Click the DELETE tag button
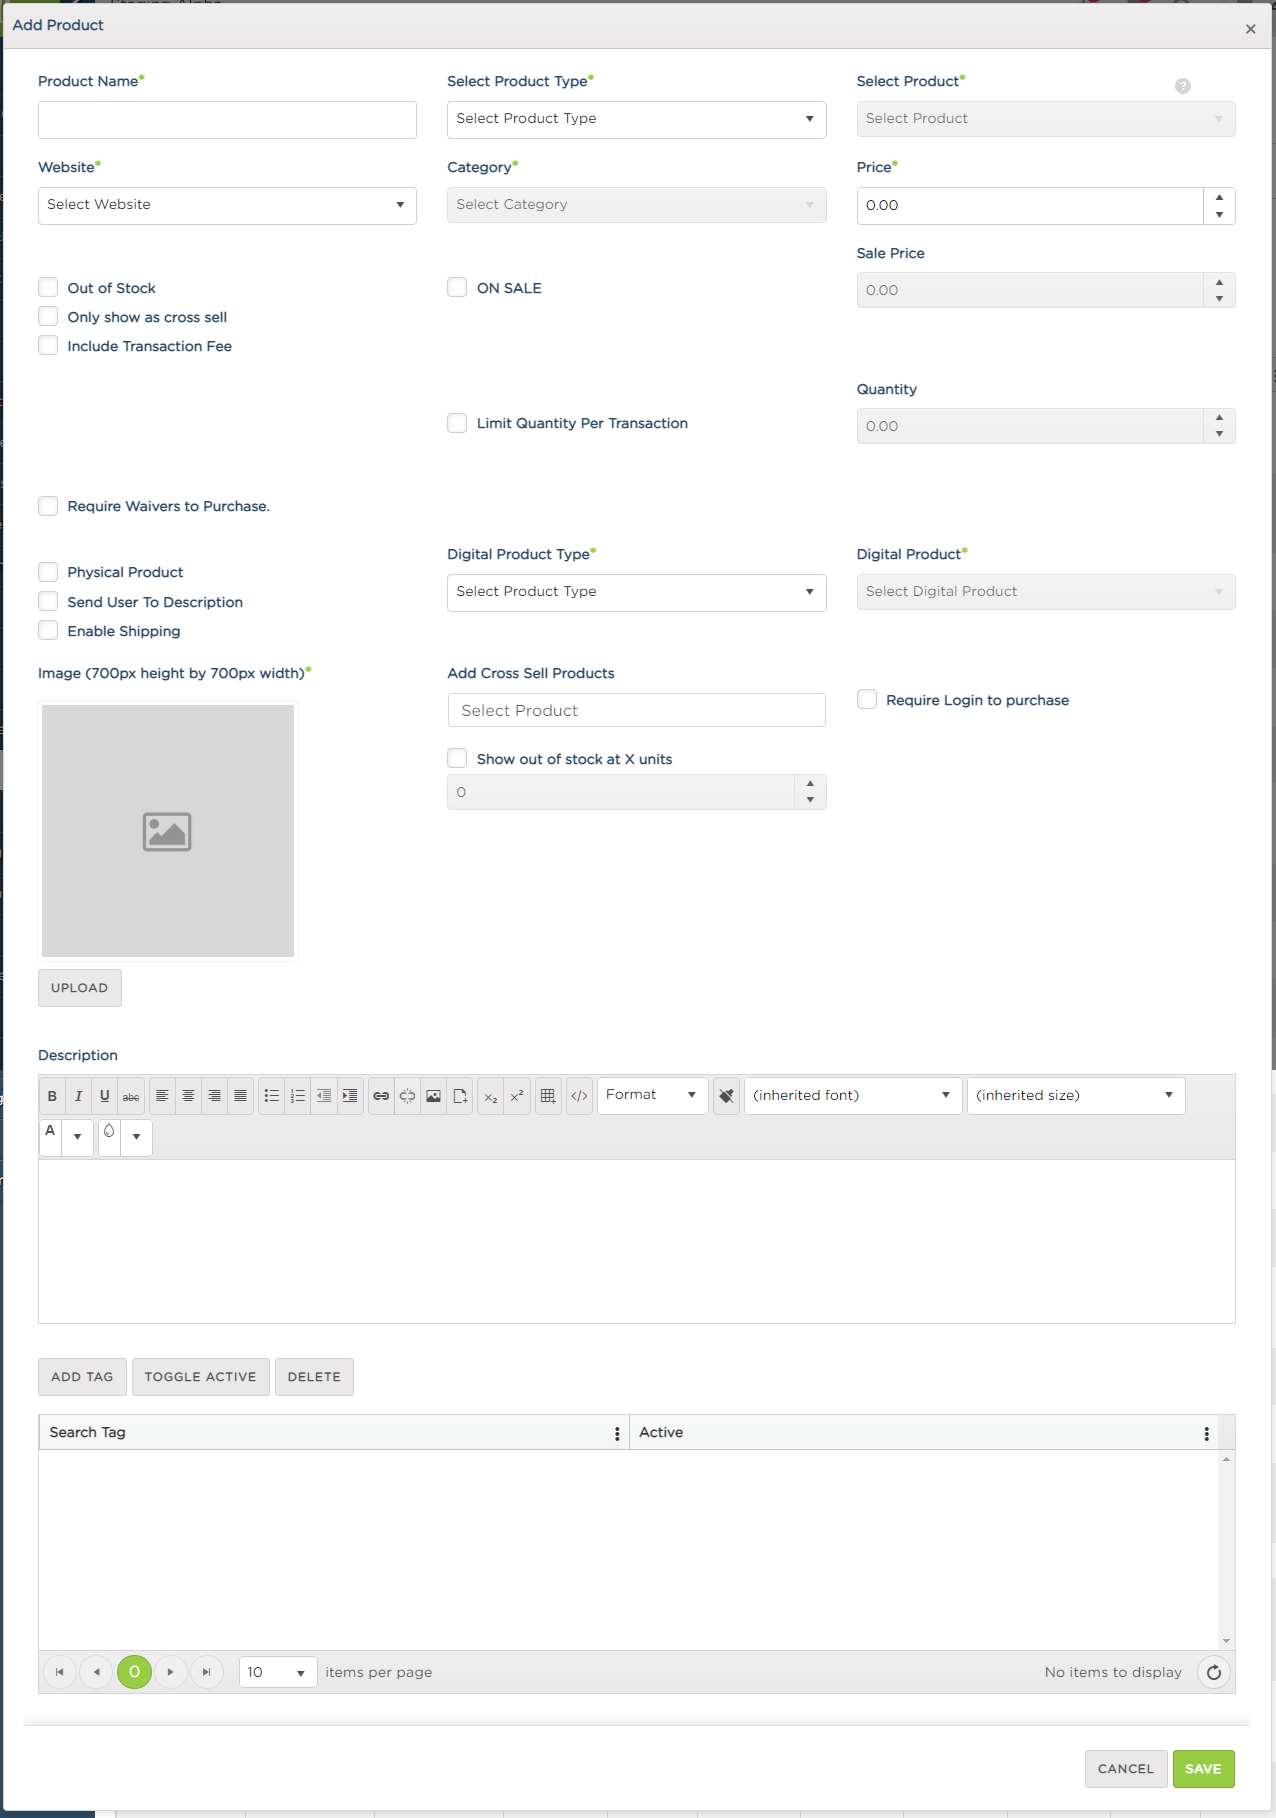1276x1818 pixels. pos(314,1377)
